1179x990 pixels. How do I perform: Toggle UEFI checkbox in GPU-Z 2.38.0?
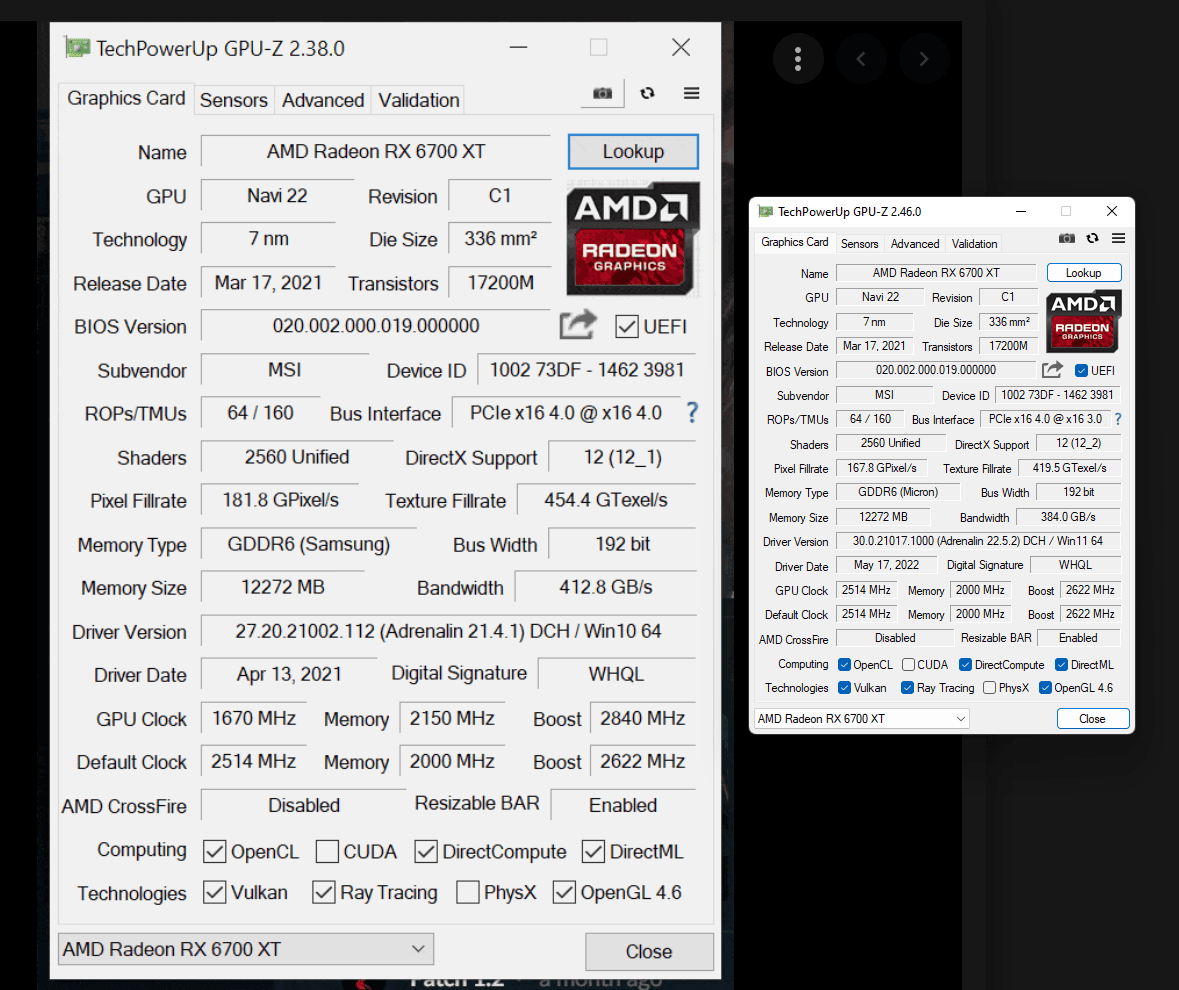coord(627,327)
